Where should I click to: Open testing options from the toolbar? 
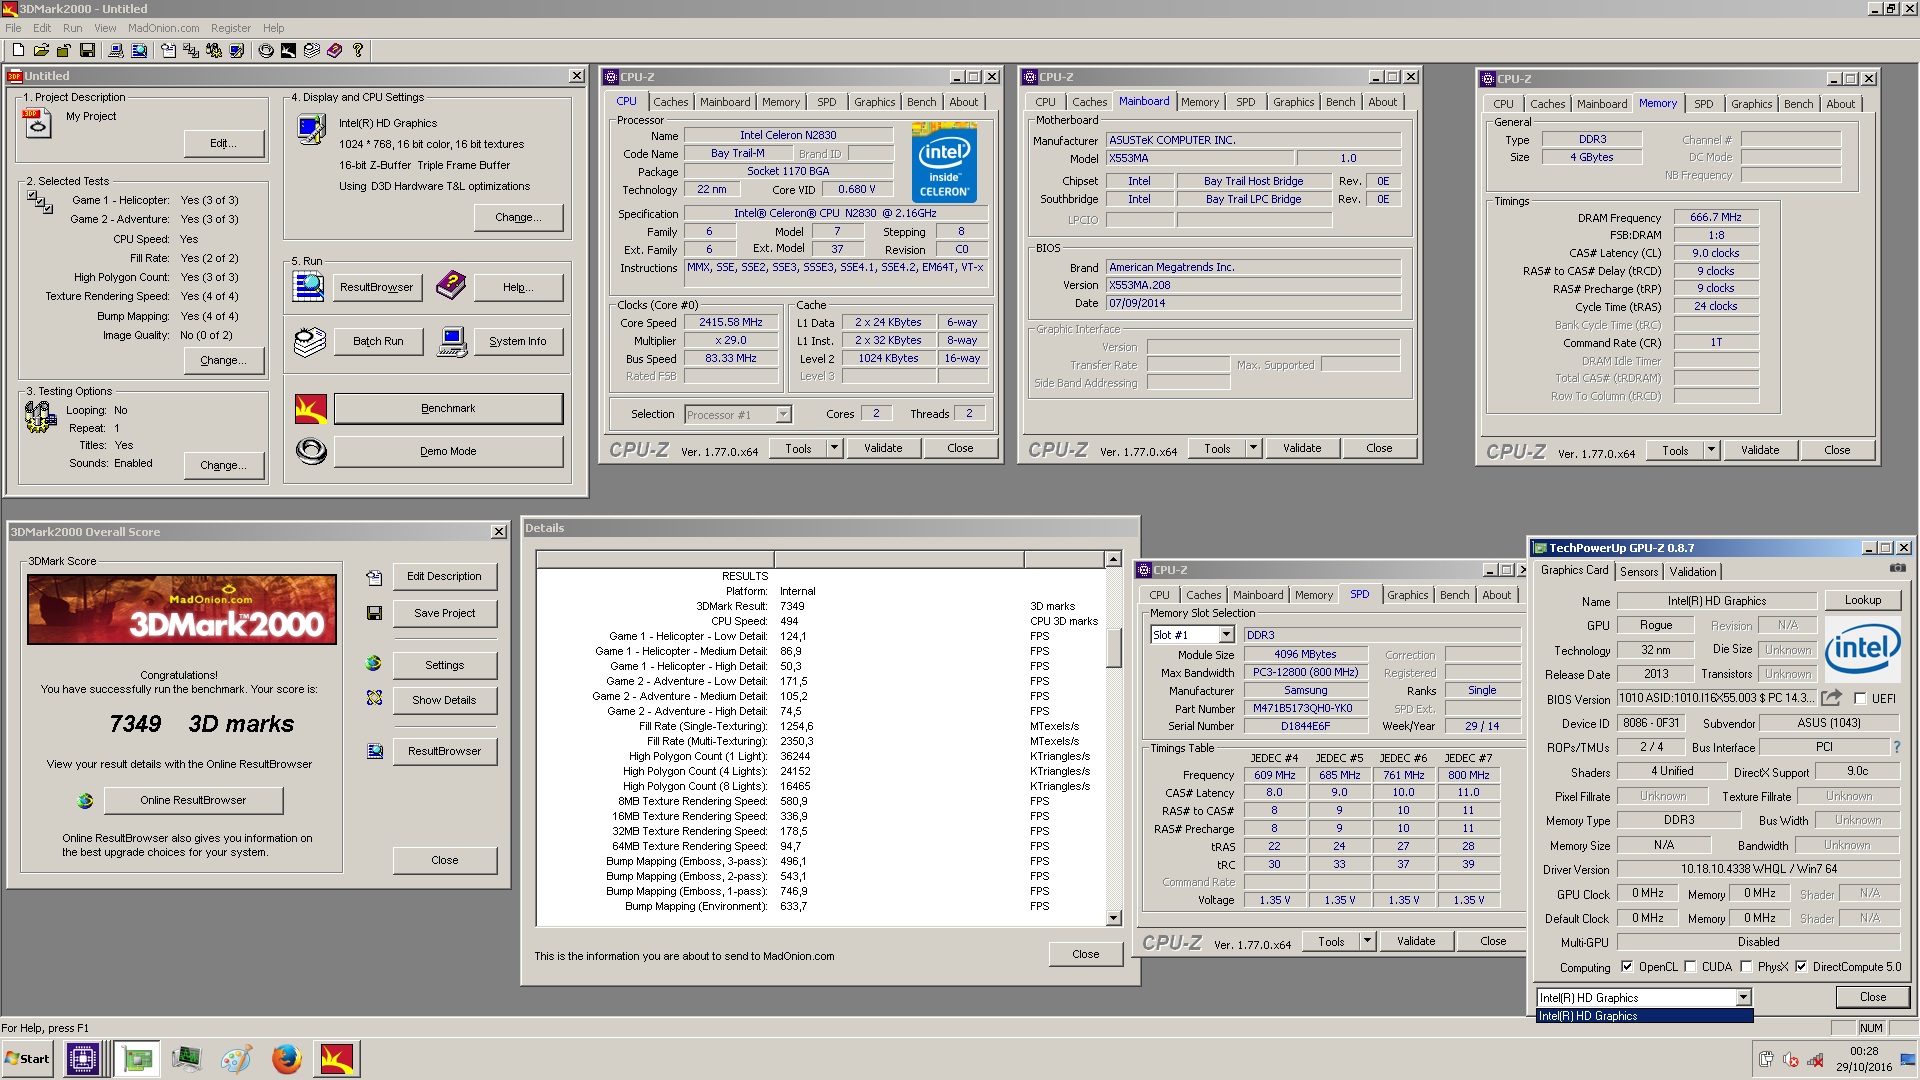[214, 50]
